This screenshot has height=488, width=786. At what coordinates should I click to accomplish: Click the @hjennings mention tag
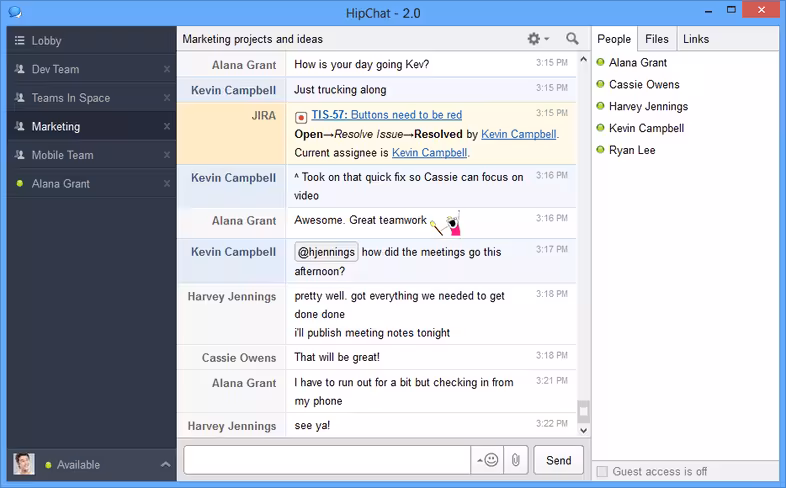pos(326,252)
